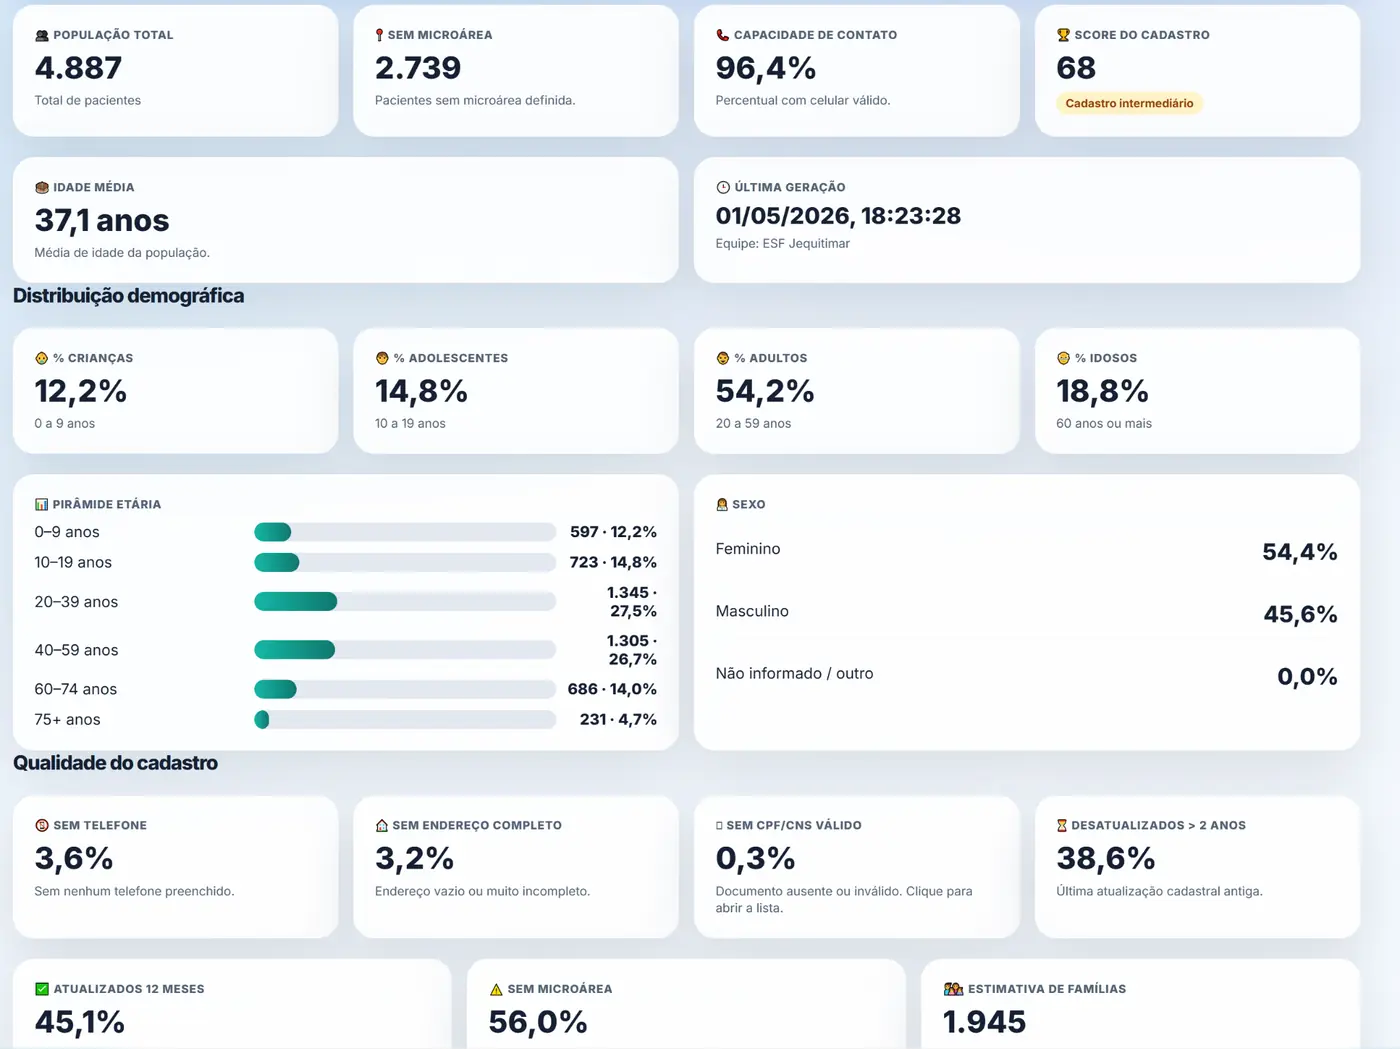
Task: Click the '3,6%' Sem Telefone value
Action: point(74,859)
